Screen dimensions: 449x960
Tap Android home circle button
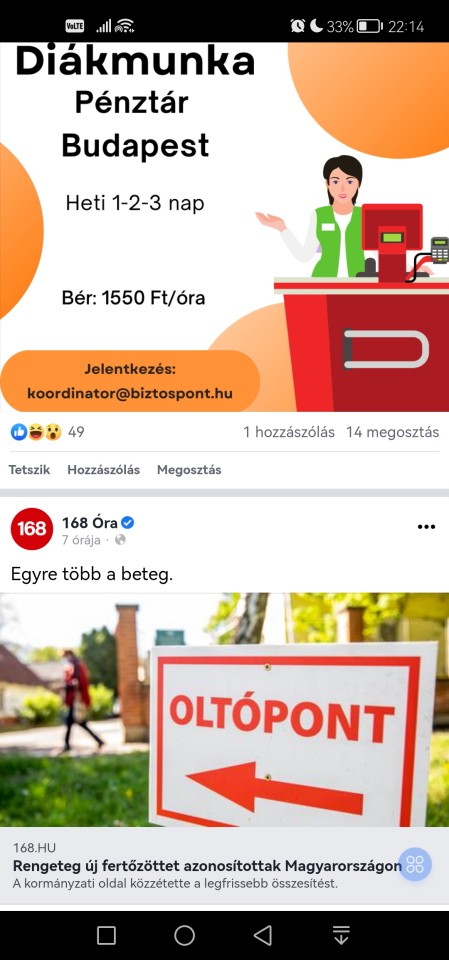point(184,935)
